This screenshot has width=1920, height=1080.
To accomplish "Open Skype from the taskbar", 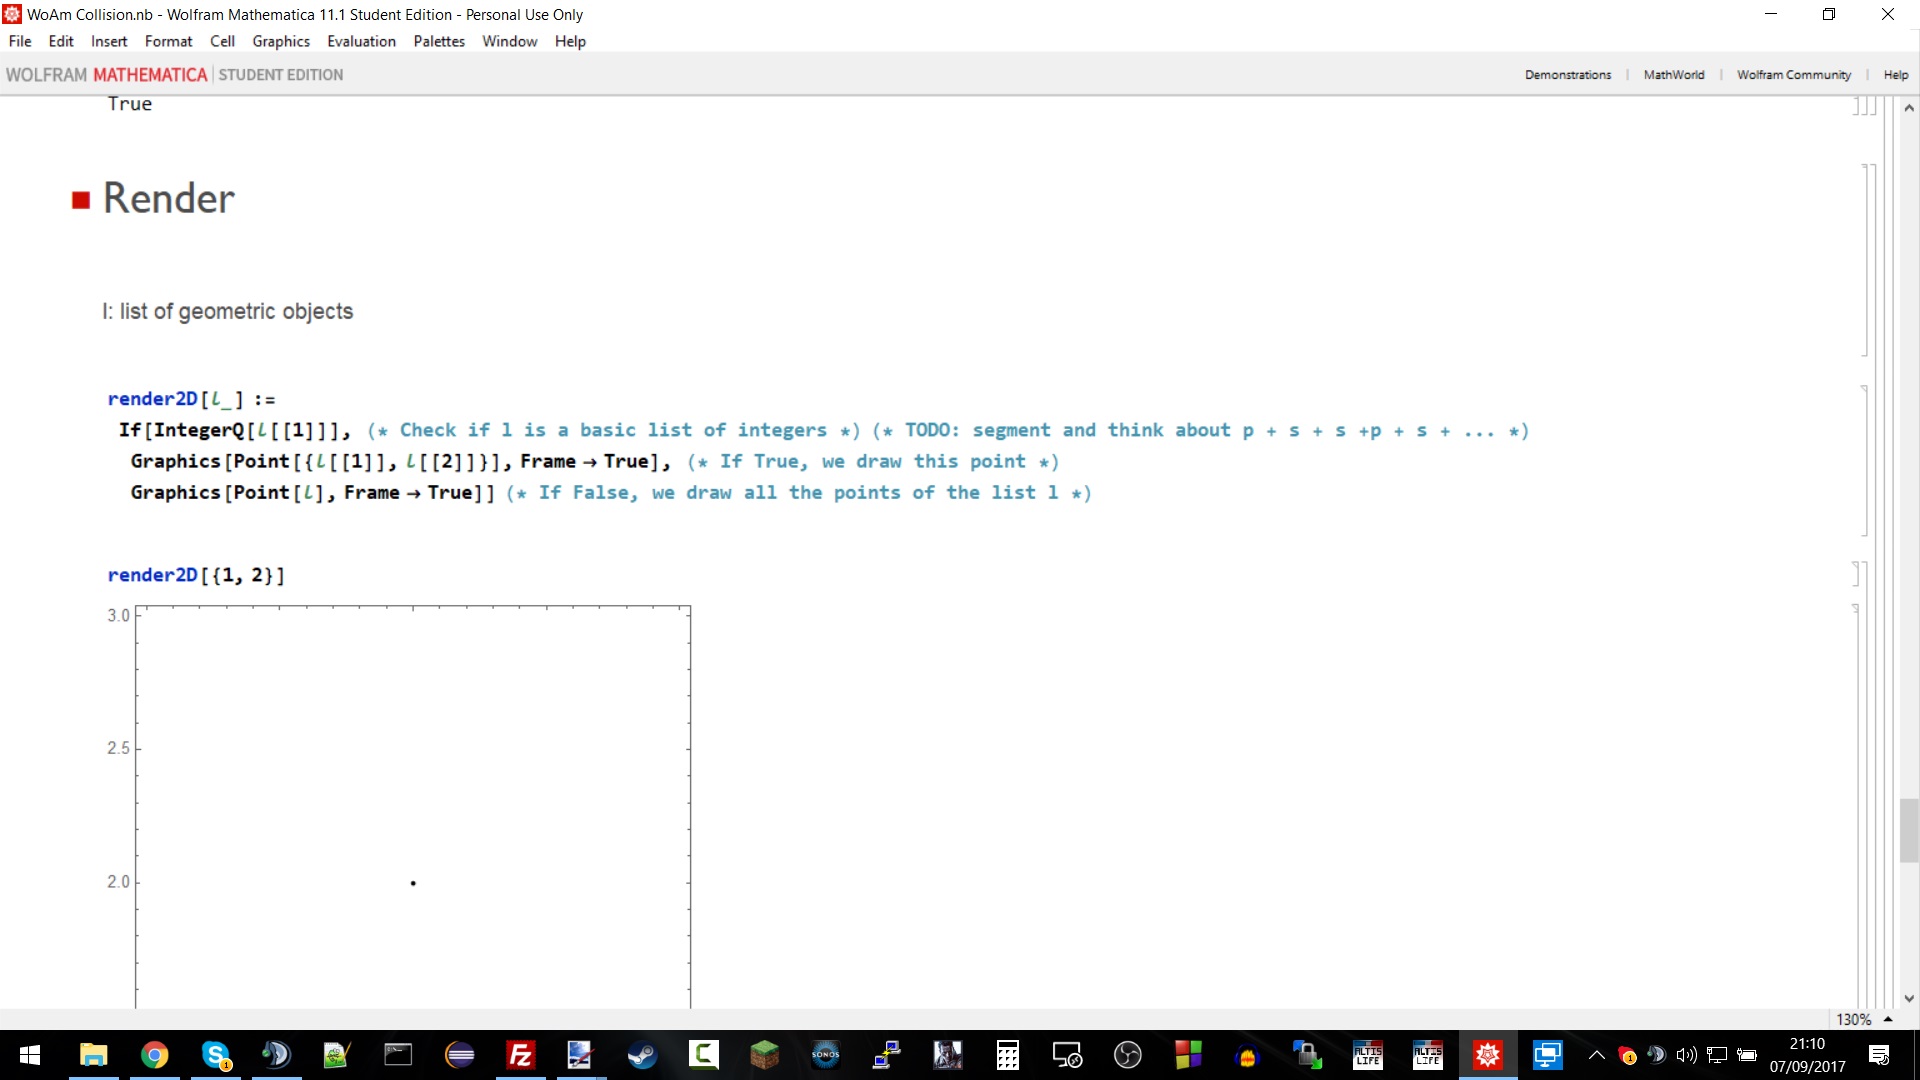I will [216, 1055].
